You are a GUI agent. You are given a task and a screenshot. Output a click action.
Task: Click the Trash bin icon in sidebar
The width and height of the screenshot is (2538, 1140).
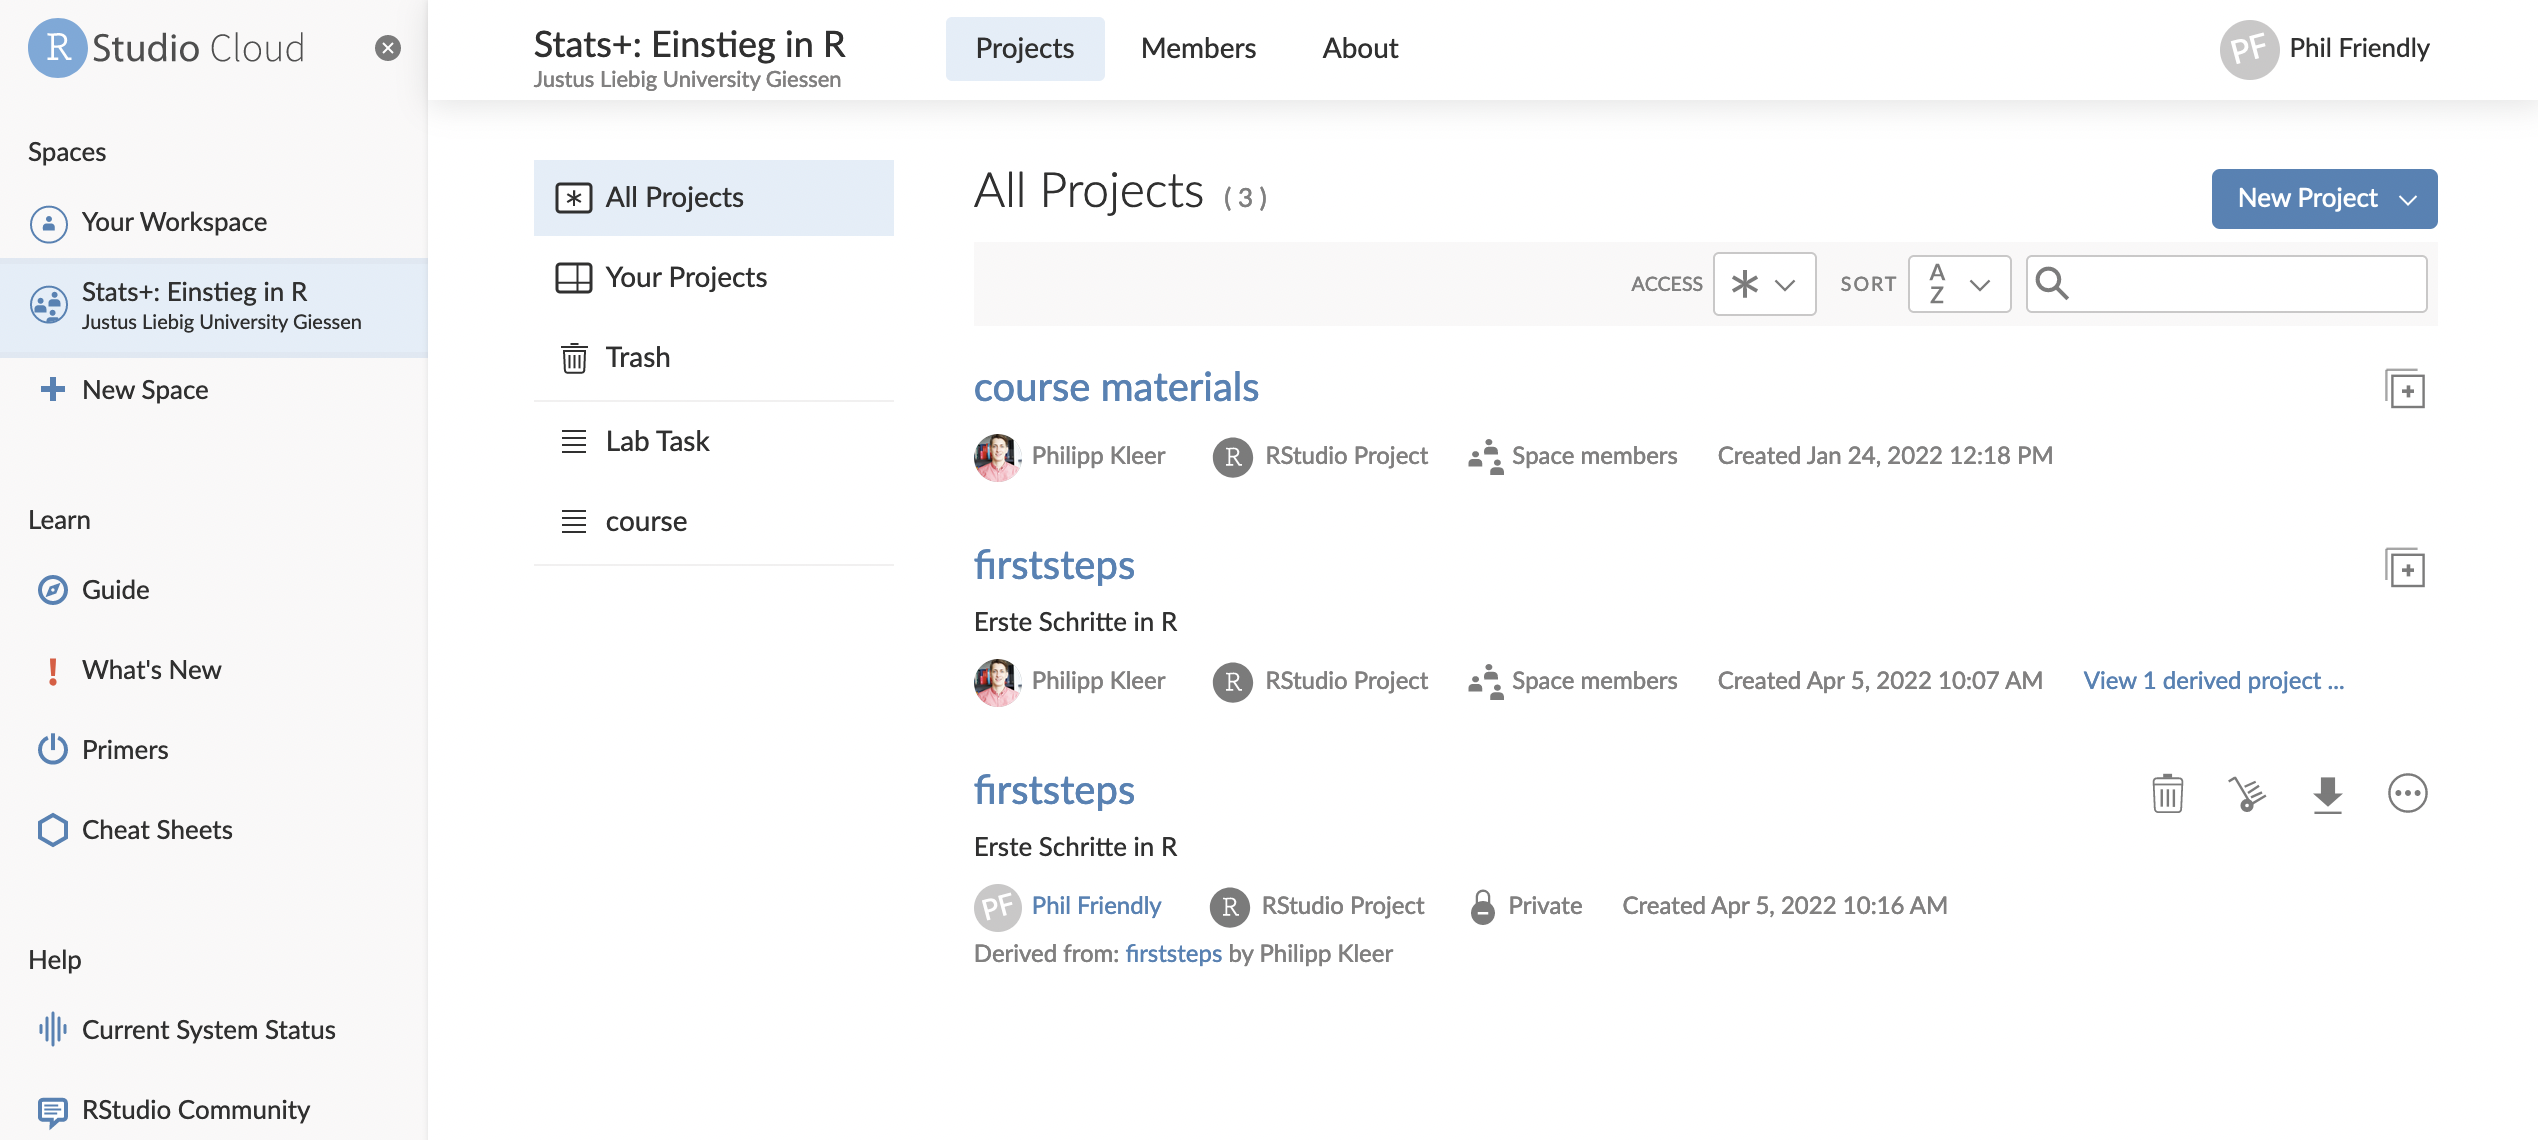click(x=574, y=357)
